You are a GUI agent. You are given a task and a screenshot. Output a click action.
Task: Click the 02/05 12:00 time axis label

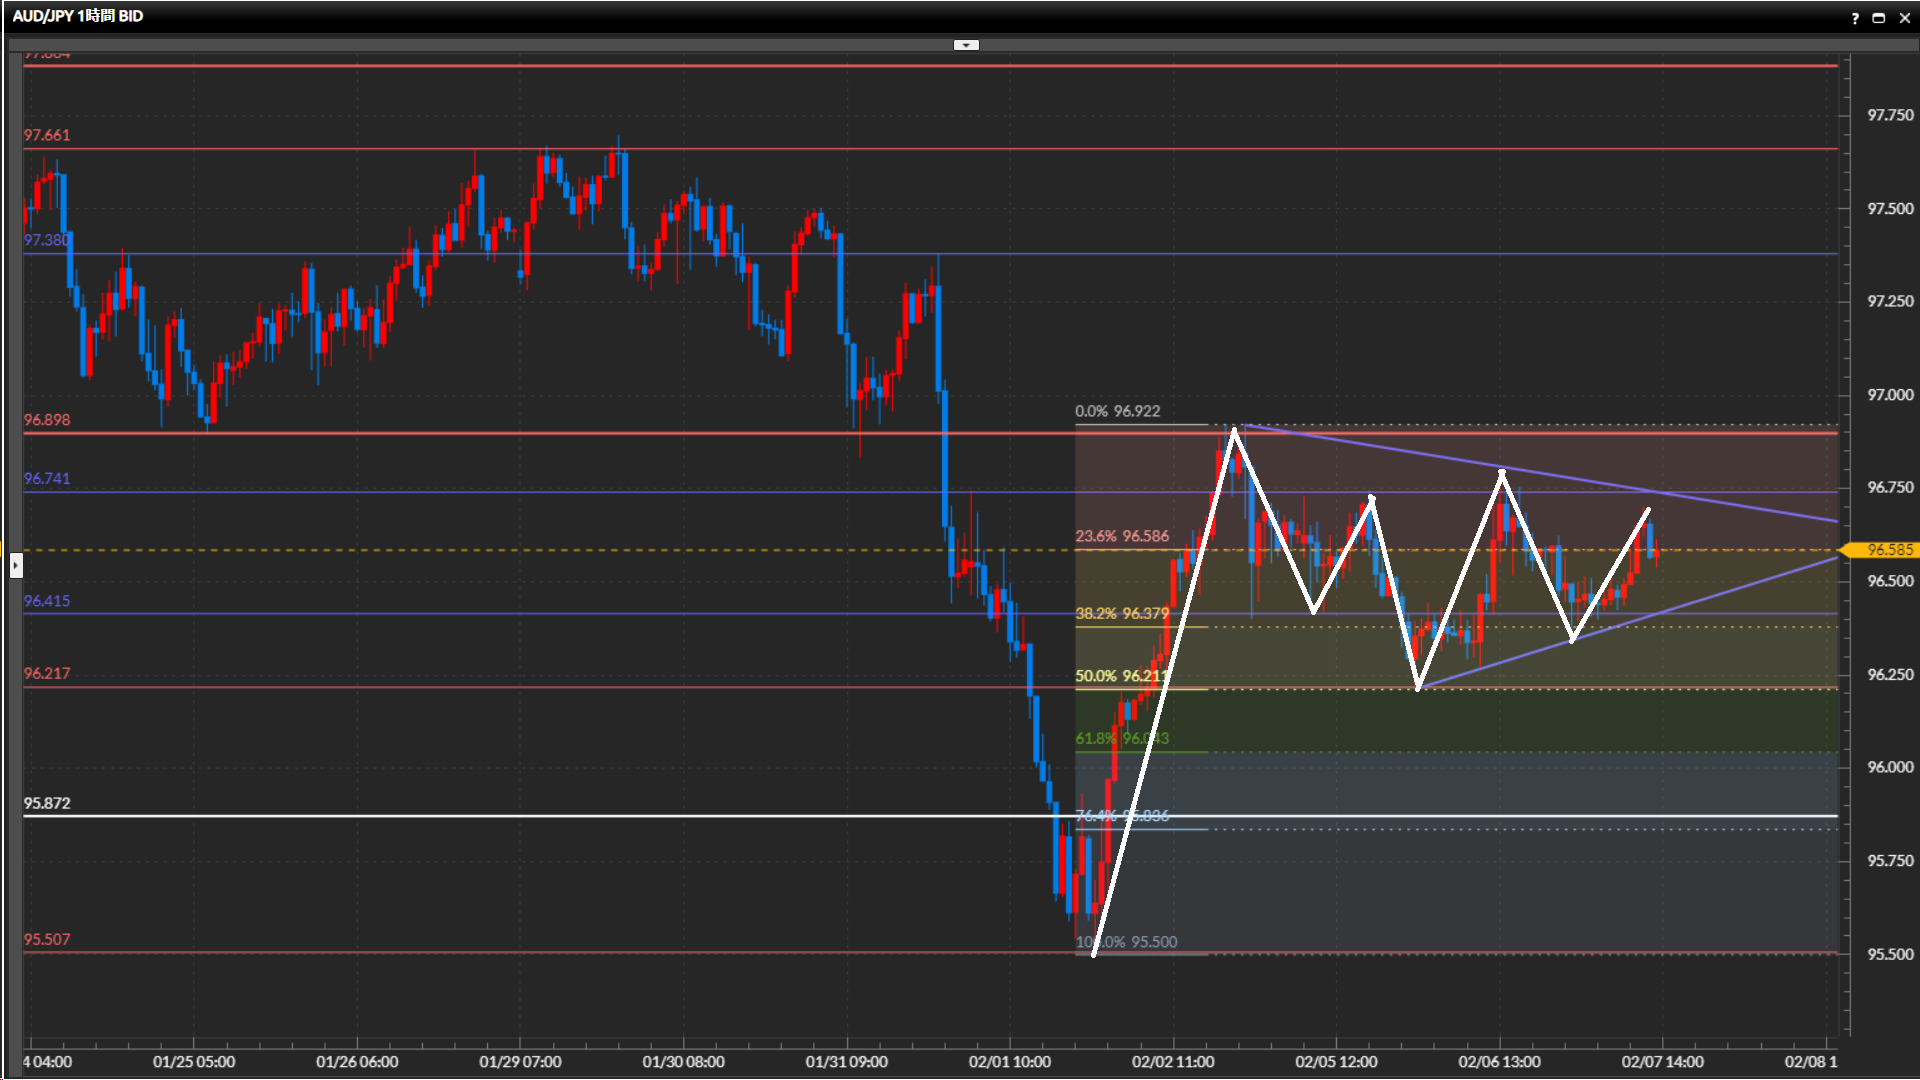click(1336, 1062)
